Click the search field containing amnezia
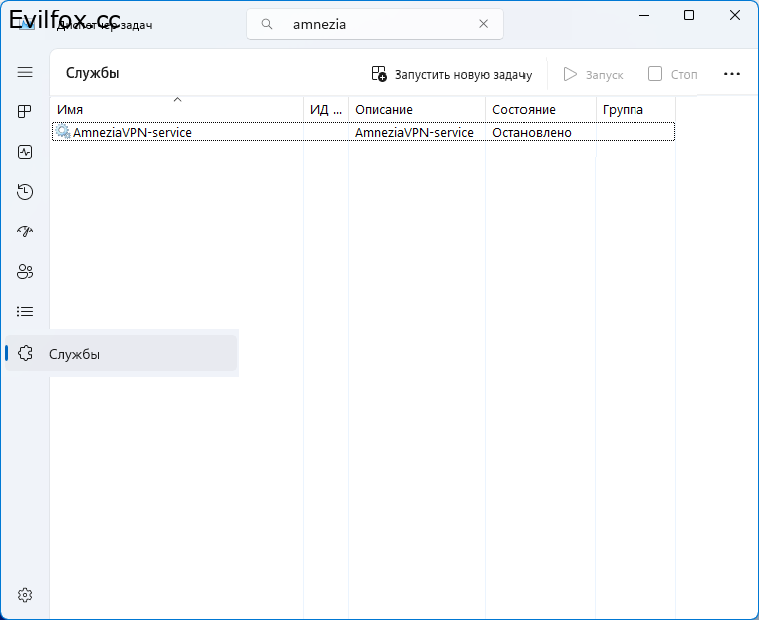The image size is (759, 620). point(380,25)
